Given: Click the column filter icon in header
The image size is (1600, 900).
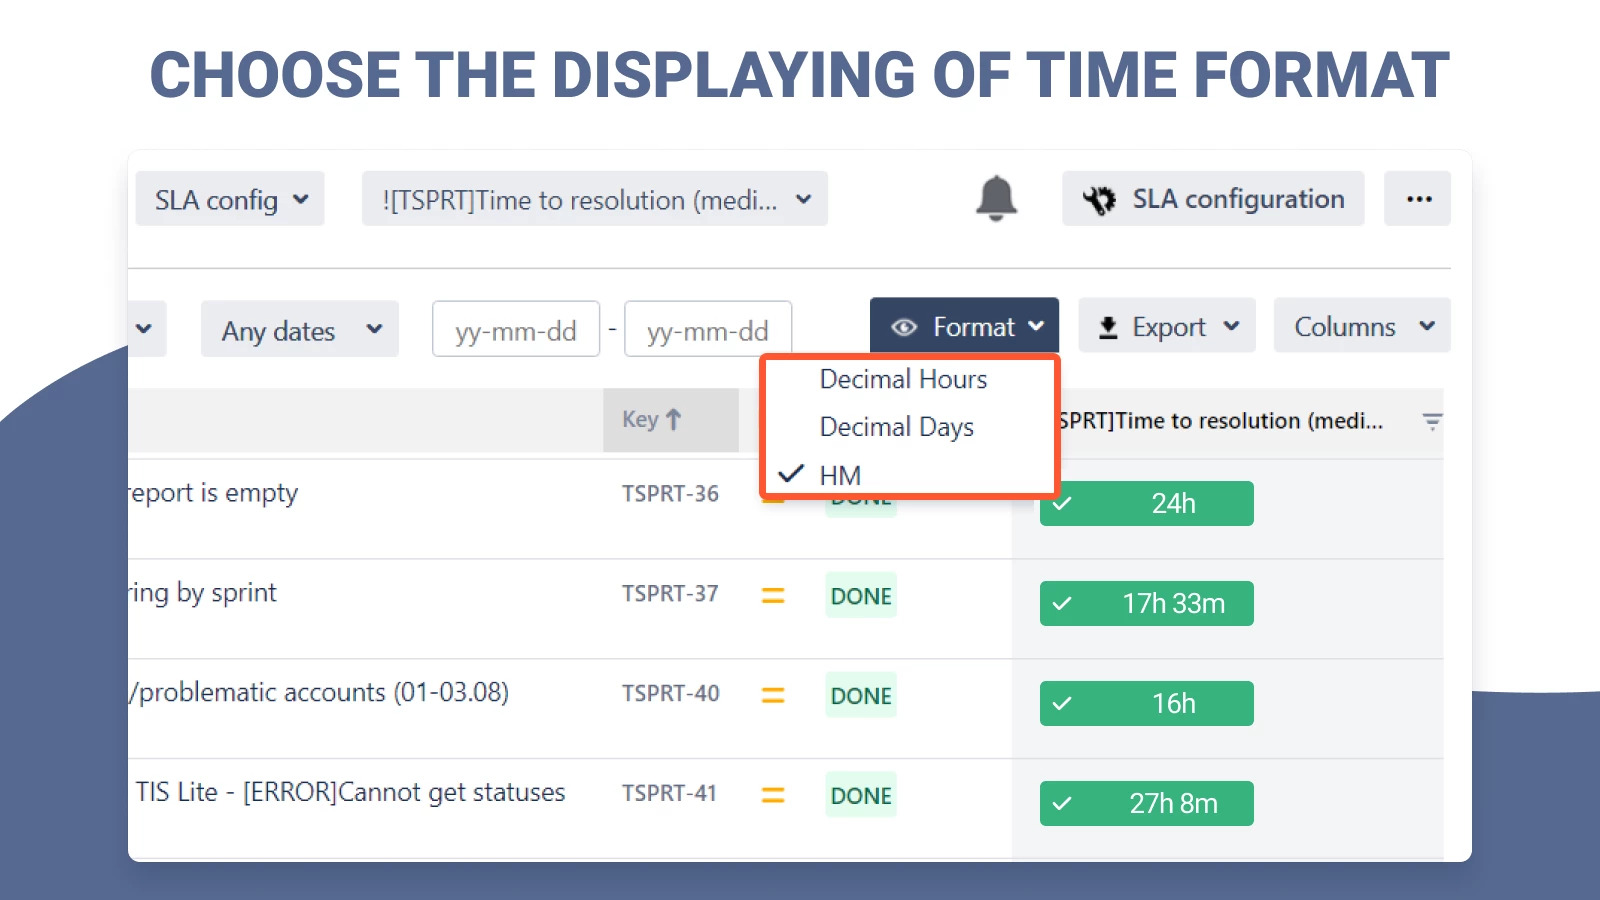Looking at the screenshot, I should [x=1432, y=422].
